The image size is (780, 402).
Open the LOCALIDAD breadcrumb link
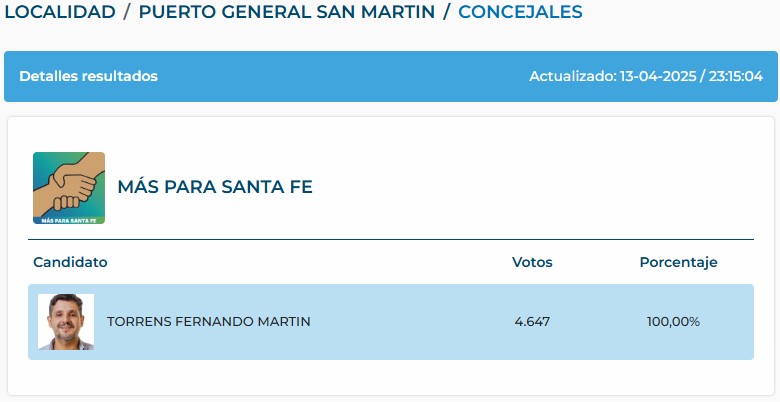[x=60, y=11]
